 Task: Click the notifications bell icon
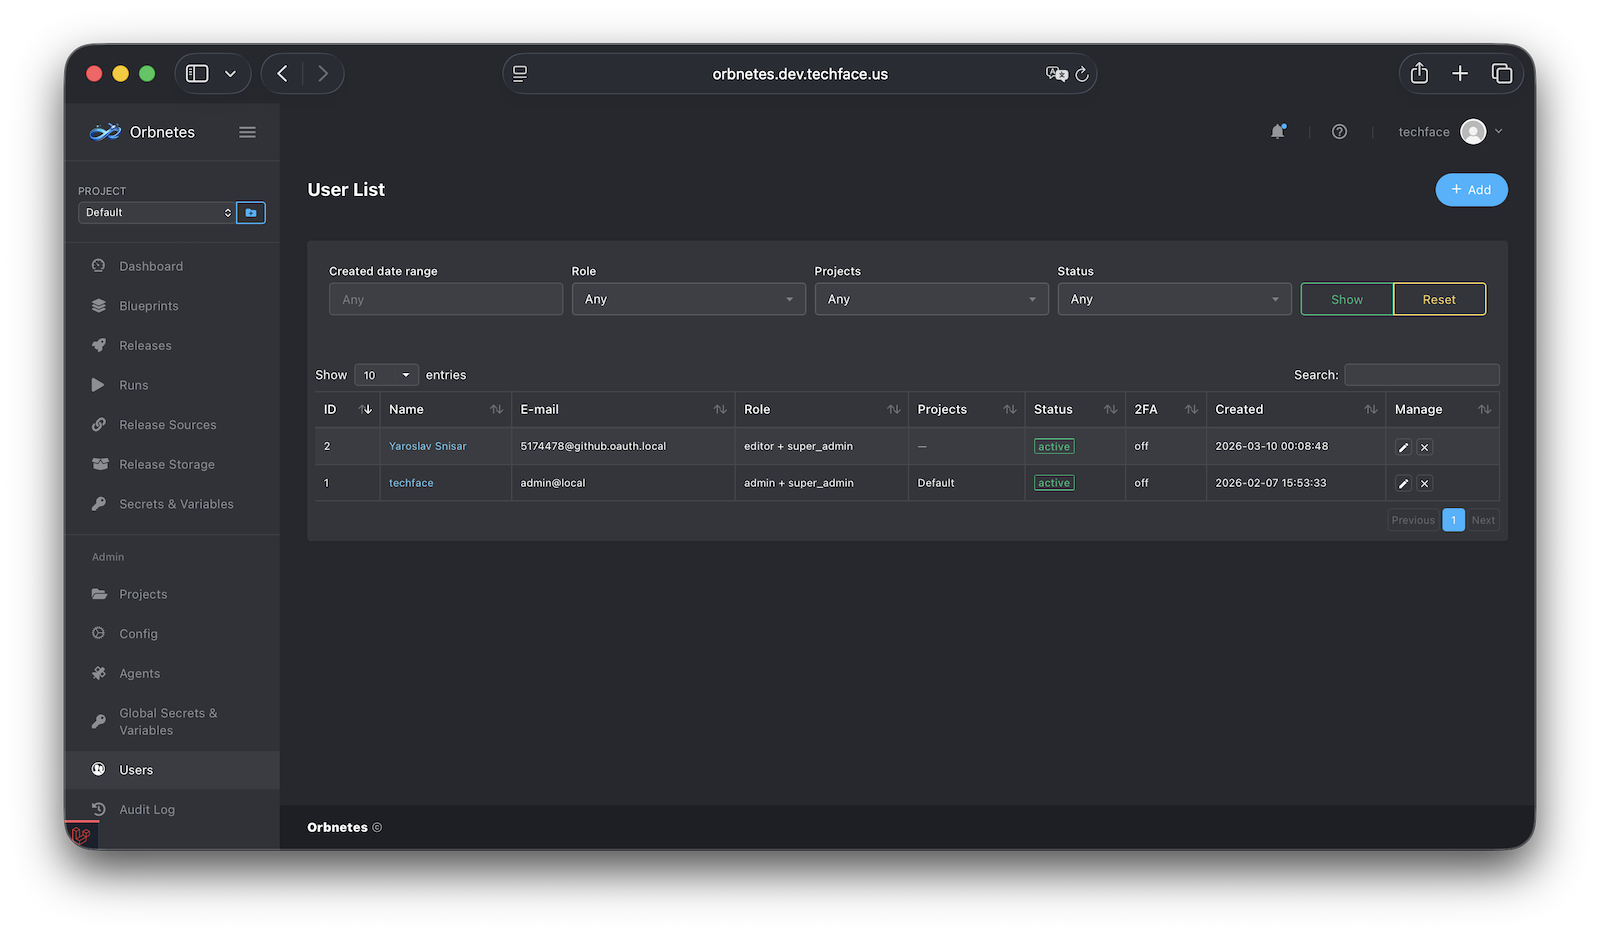point(1278,131)
